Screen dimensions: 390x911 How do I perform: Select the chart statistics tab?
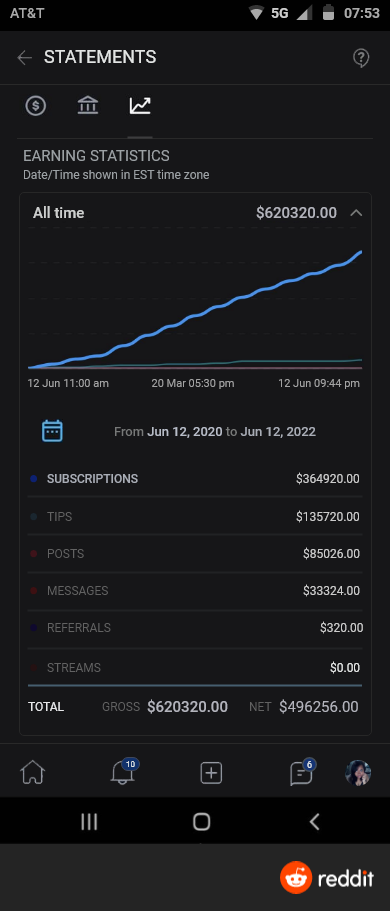[x=140, y=106]
